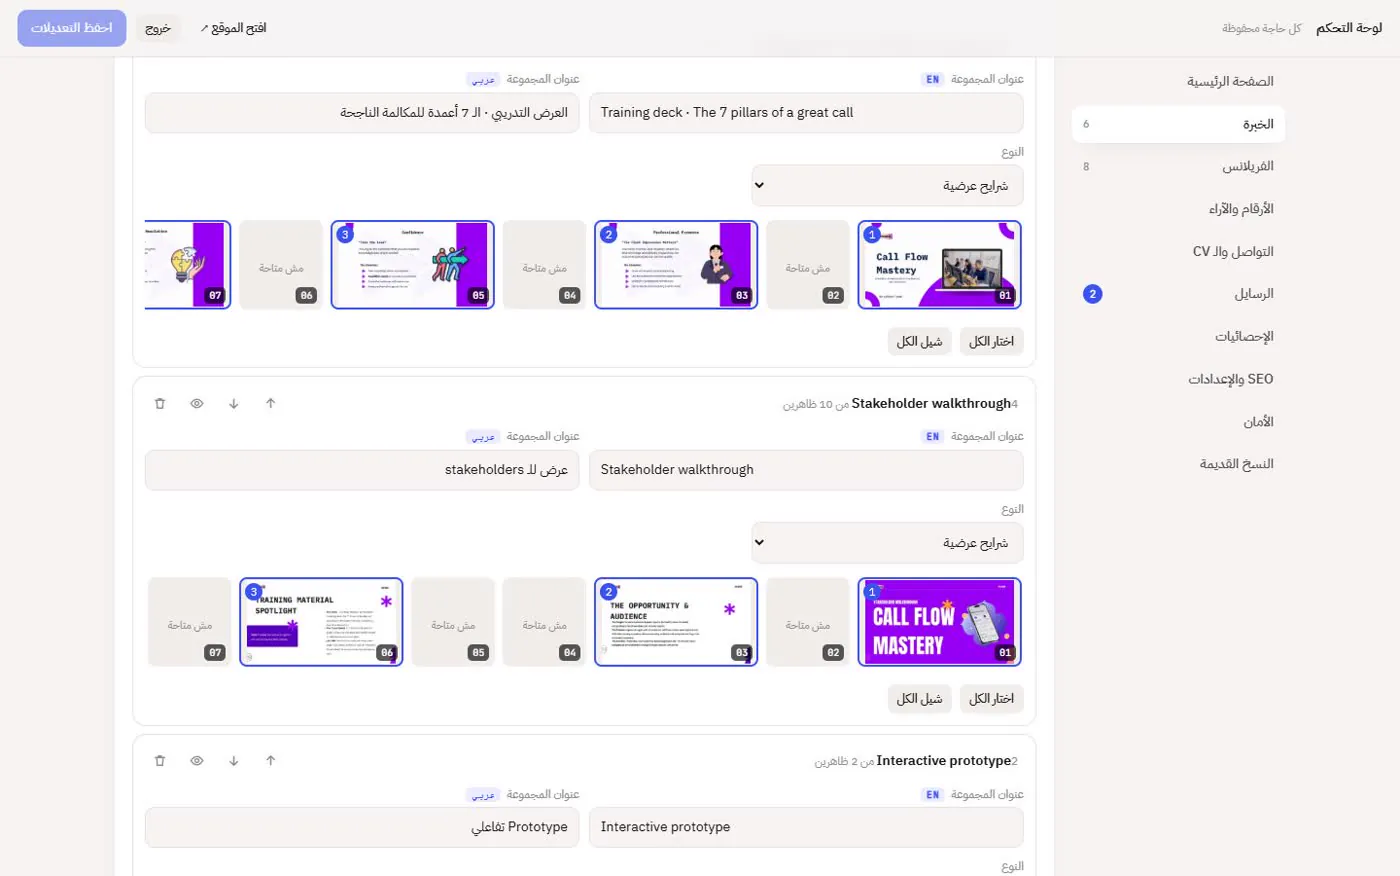Viewport: 1400px width, 876px height.
Task: Delete the Stakeholder walkthrough group
Action: tap(160, 404)
